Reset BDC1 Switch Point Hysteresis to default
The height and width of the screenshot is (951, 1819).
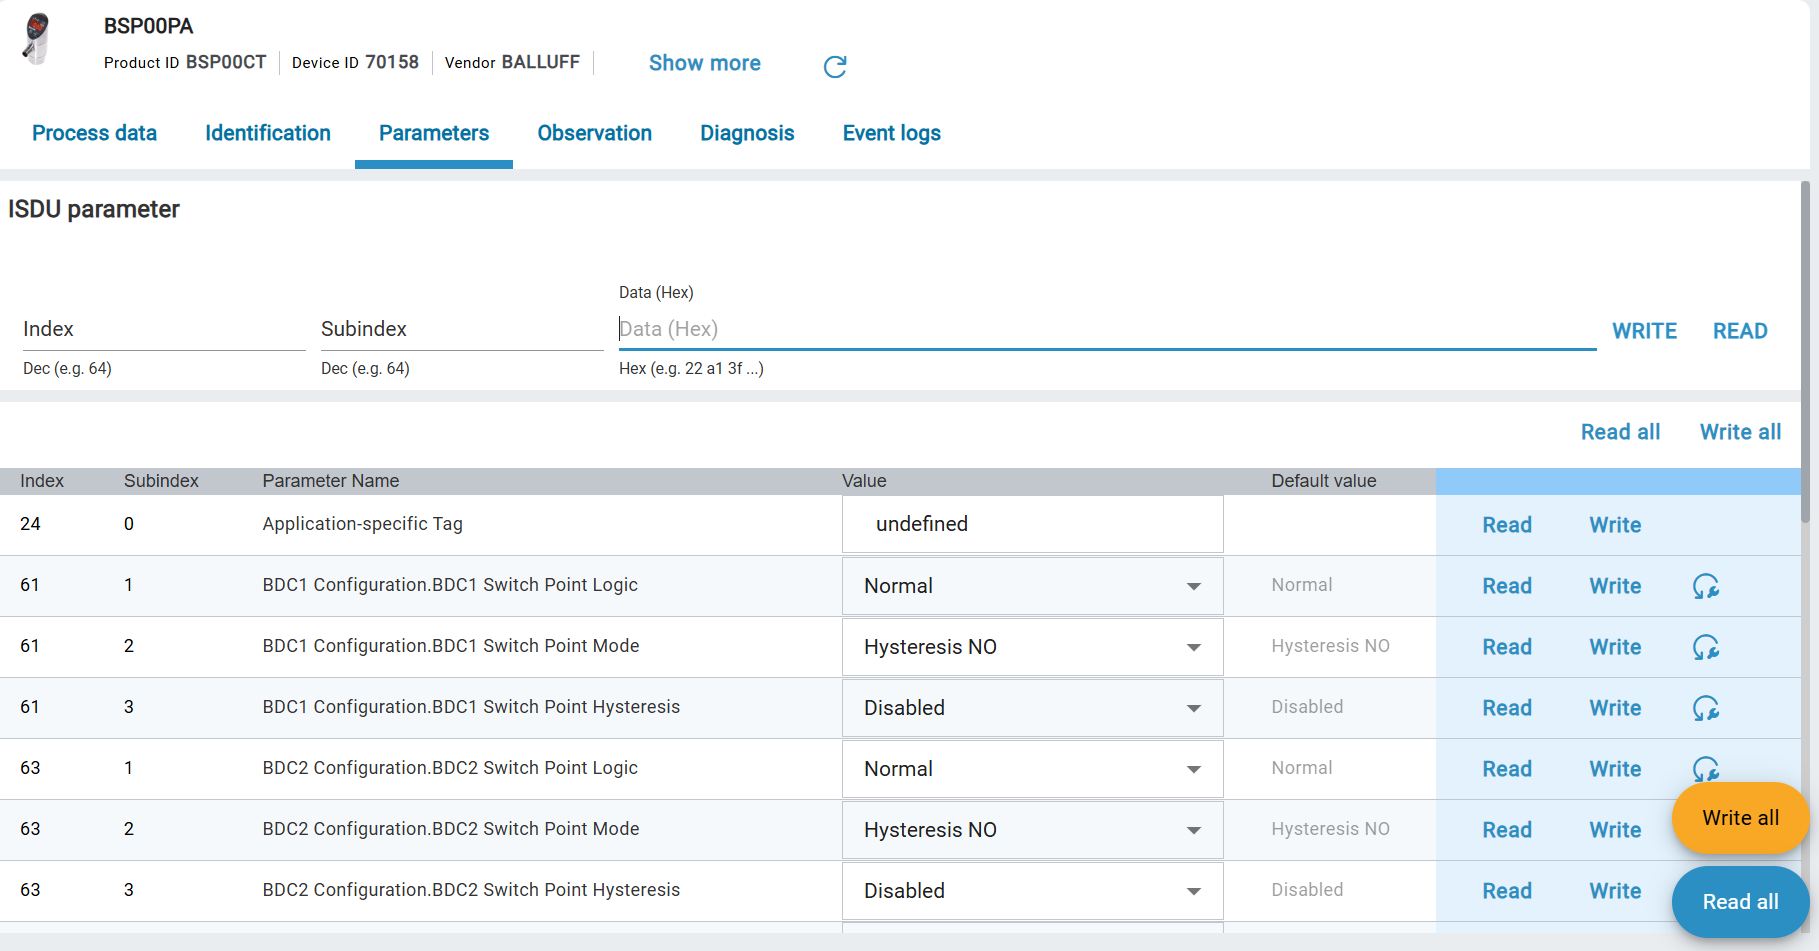(1705, 708)
